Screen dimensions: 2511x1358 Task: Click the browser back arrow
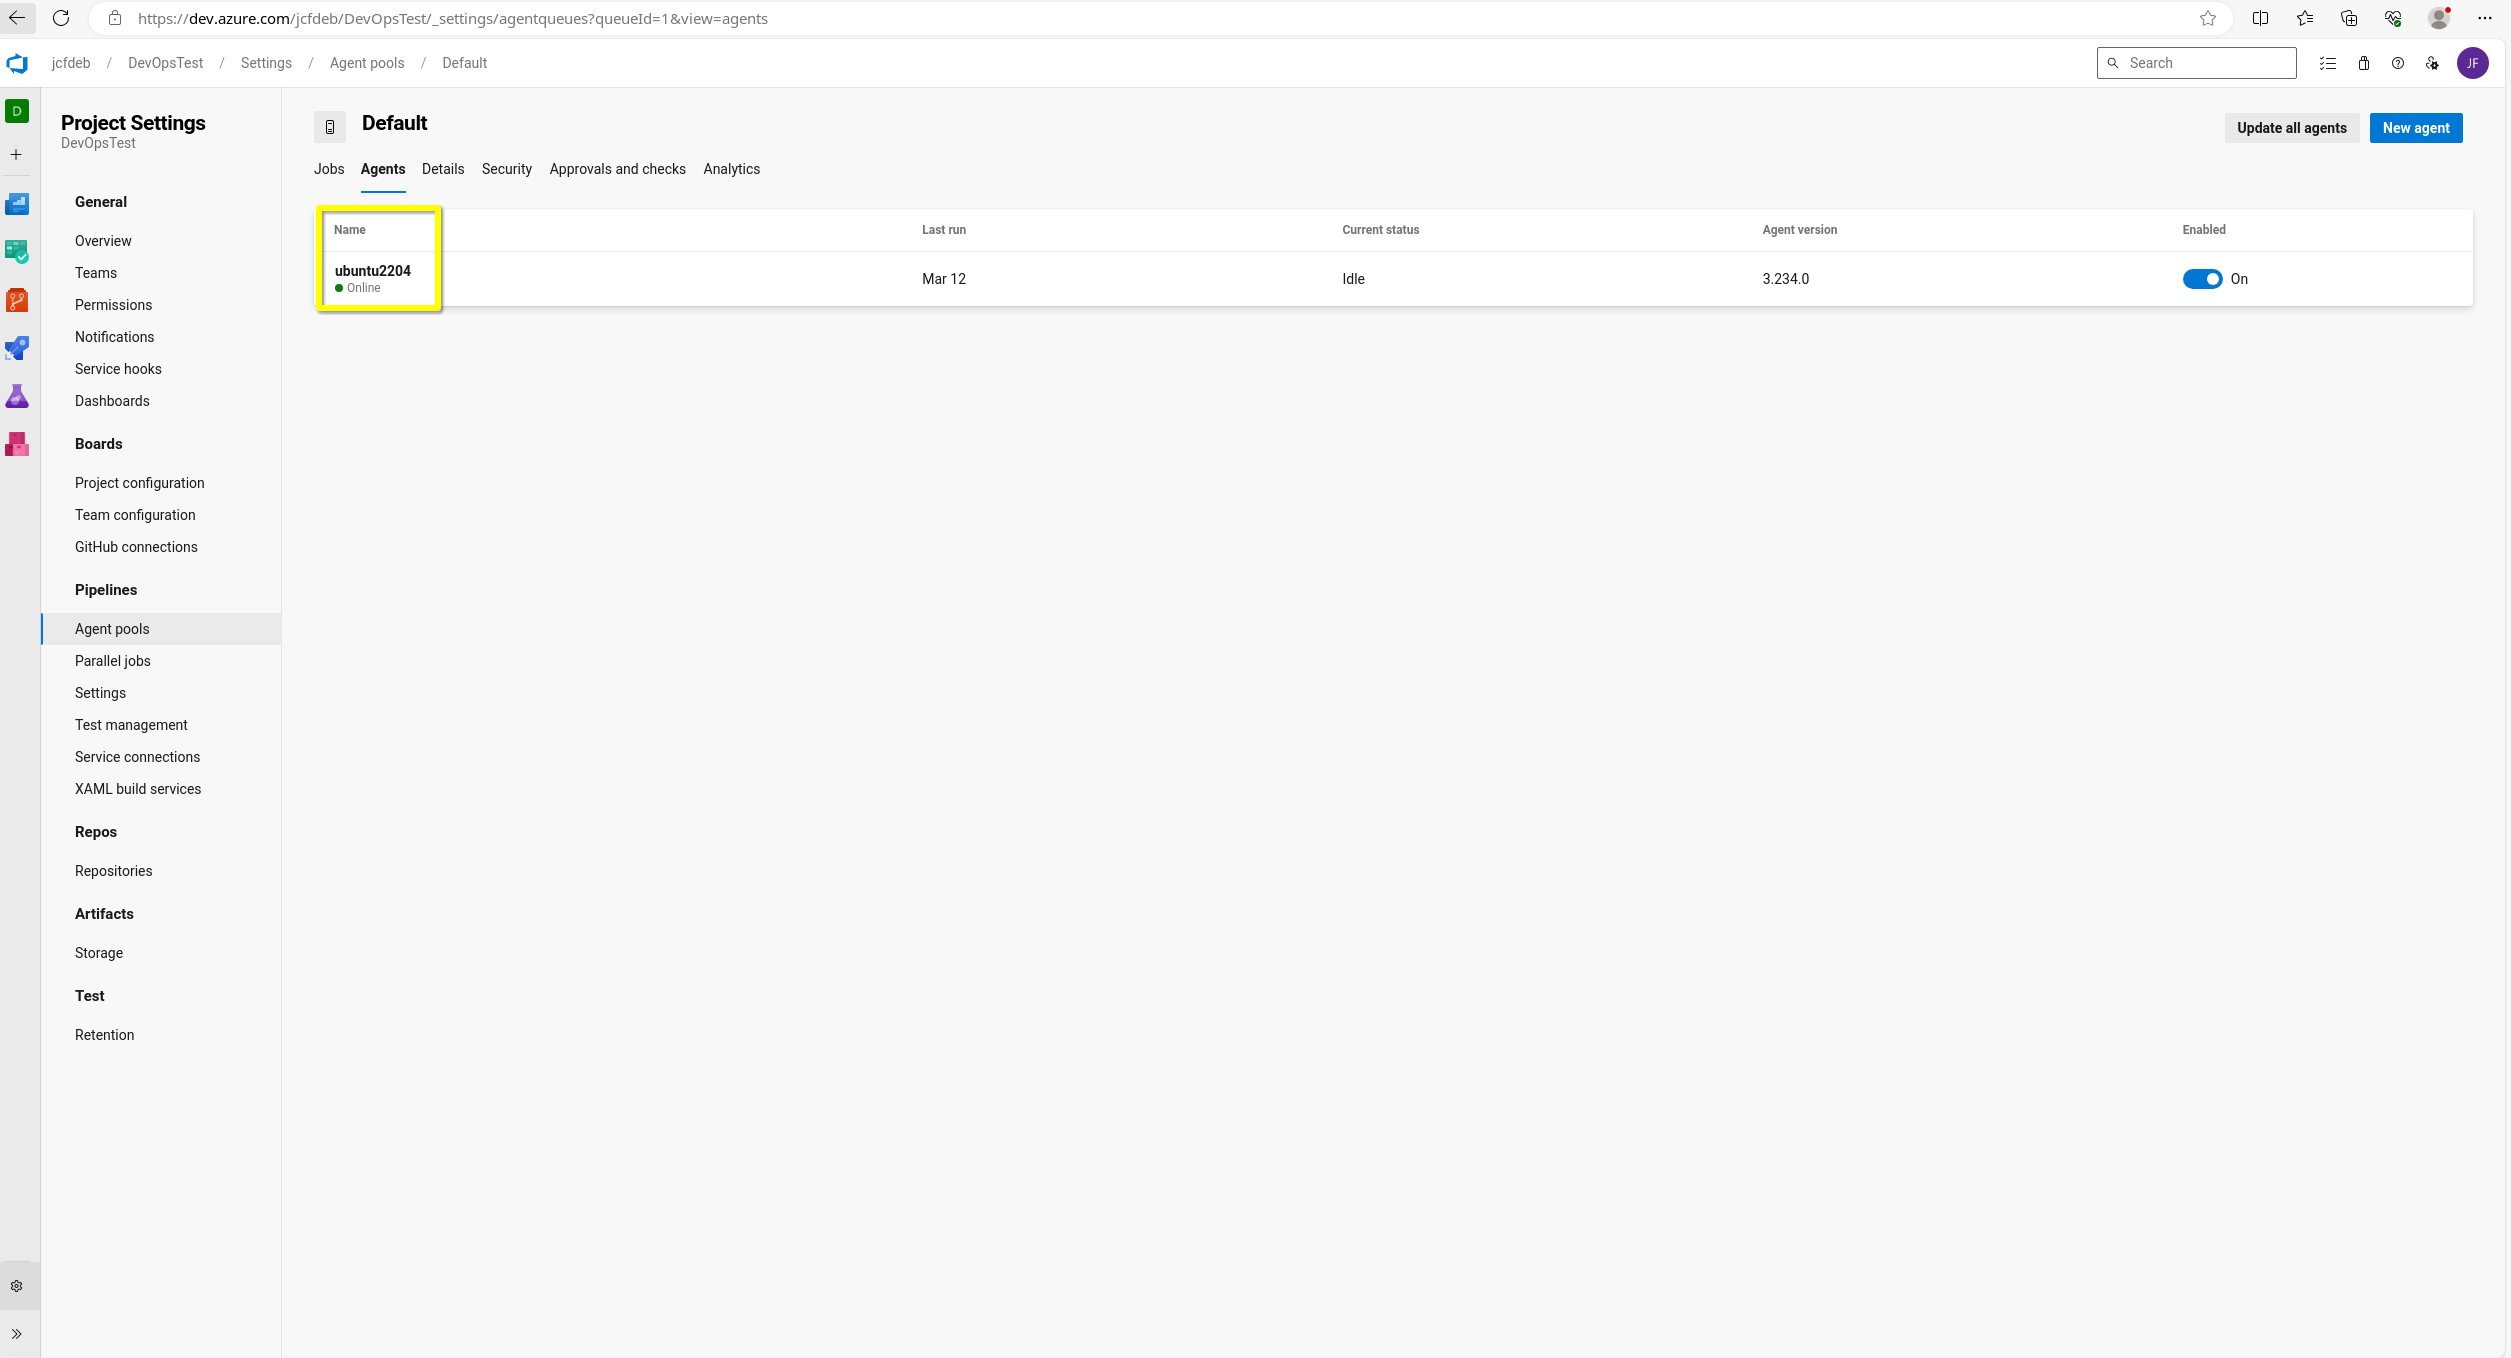[17, 18]
